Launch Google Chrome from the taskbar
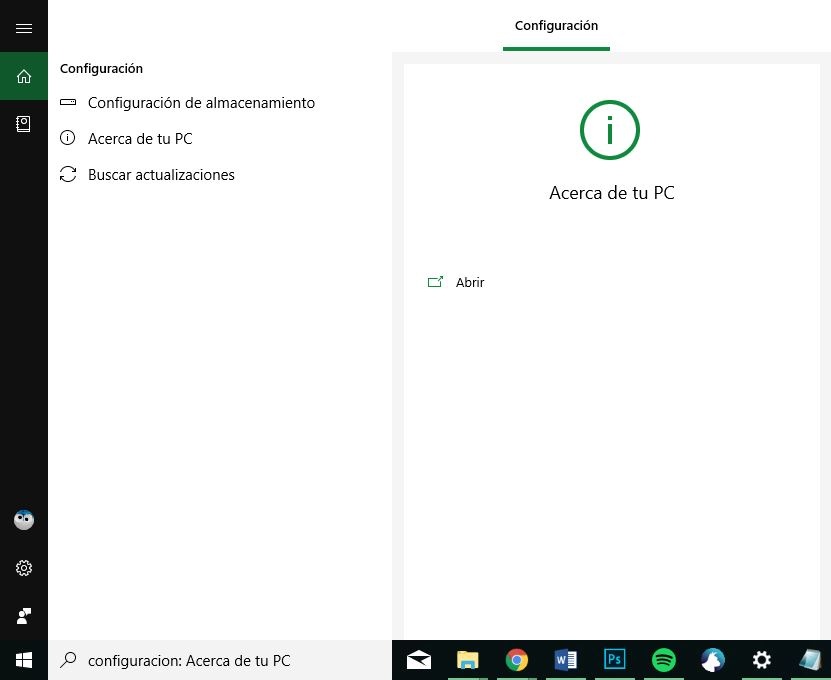 pyautogui.click(x=517, y=660)
